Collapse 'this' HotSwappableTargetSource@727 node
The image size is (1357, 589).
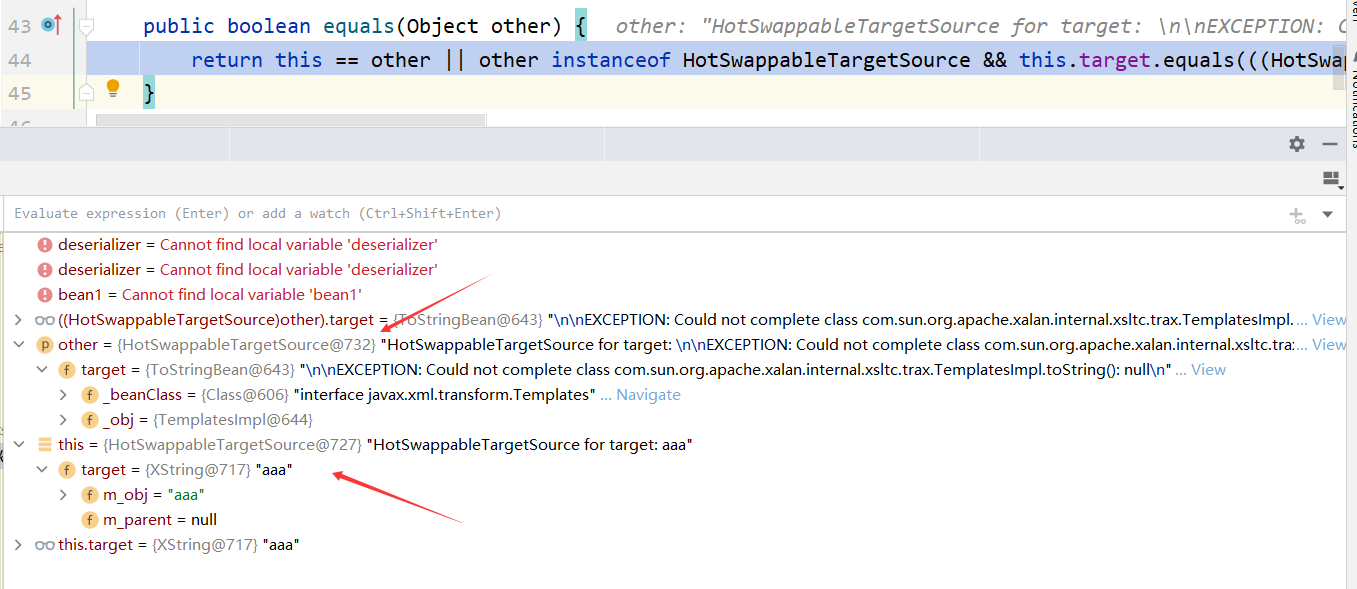click(17, 445)
